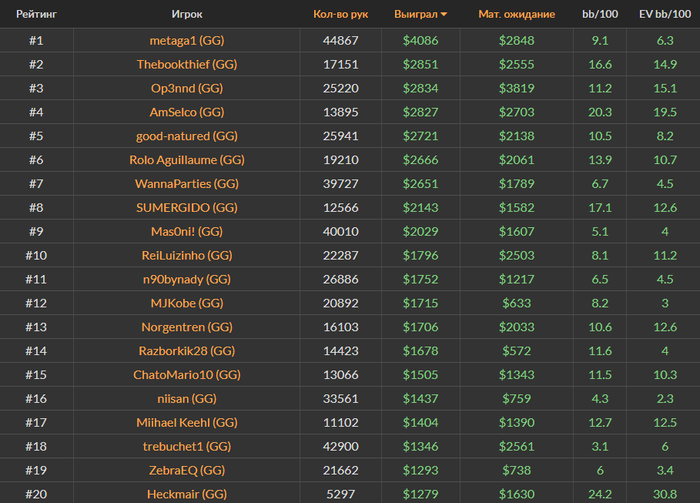Click Norgentren (GG) player name
Image resolution: width=700 pixels, height=503 pixels.
click(186, 327)
